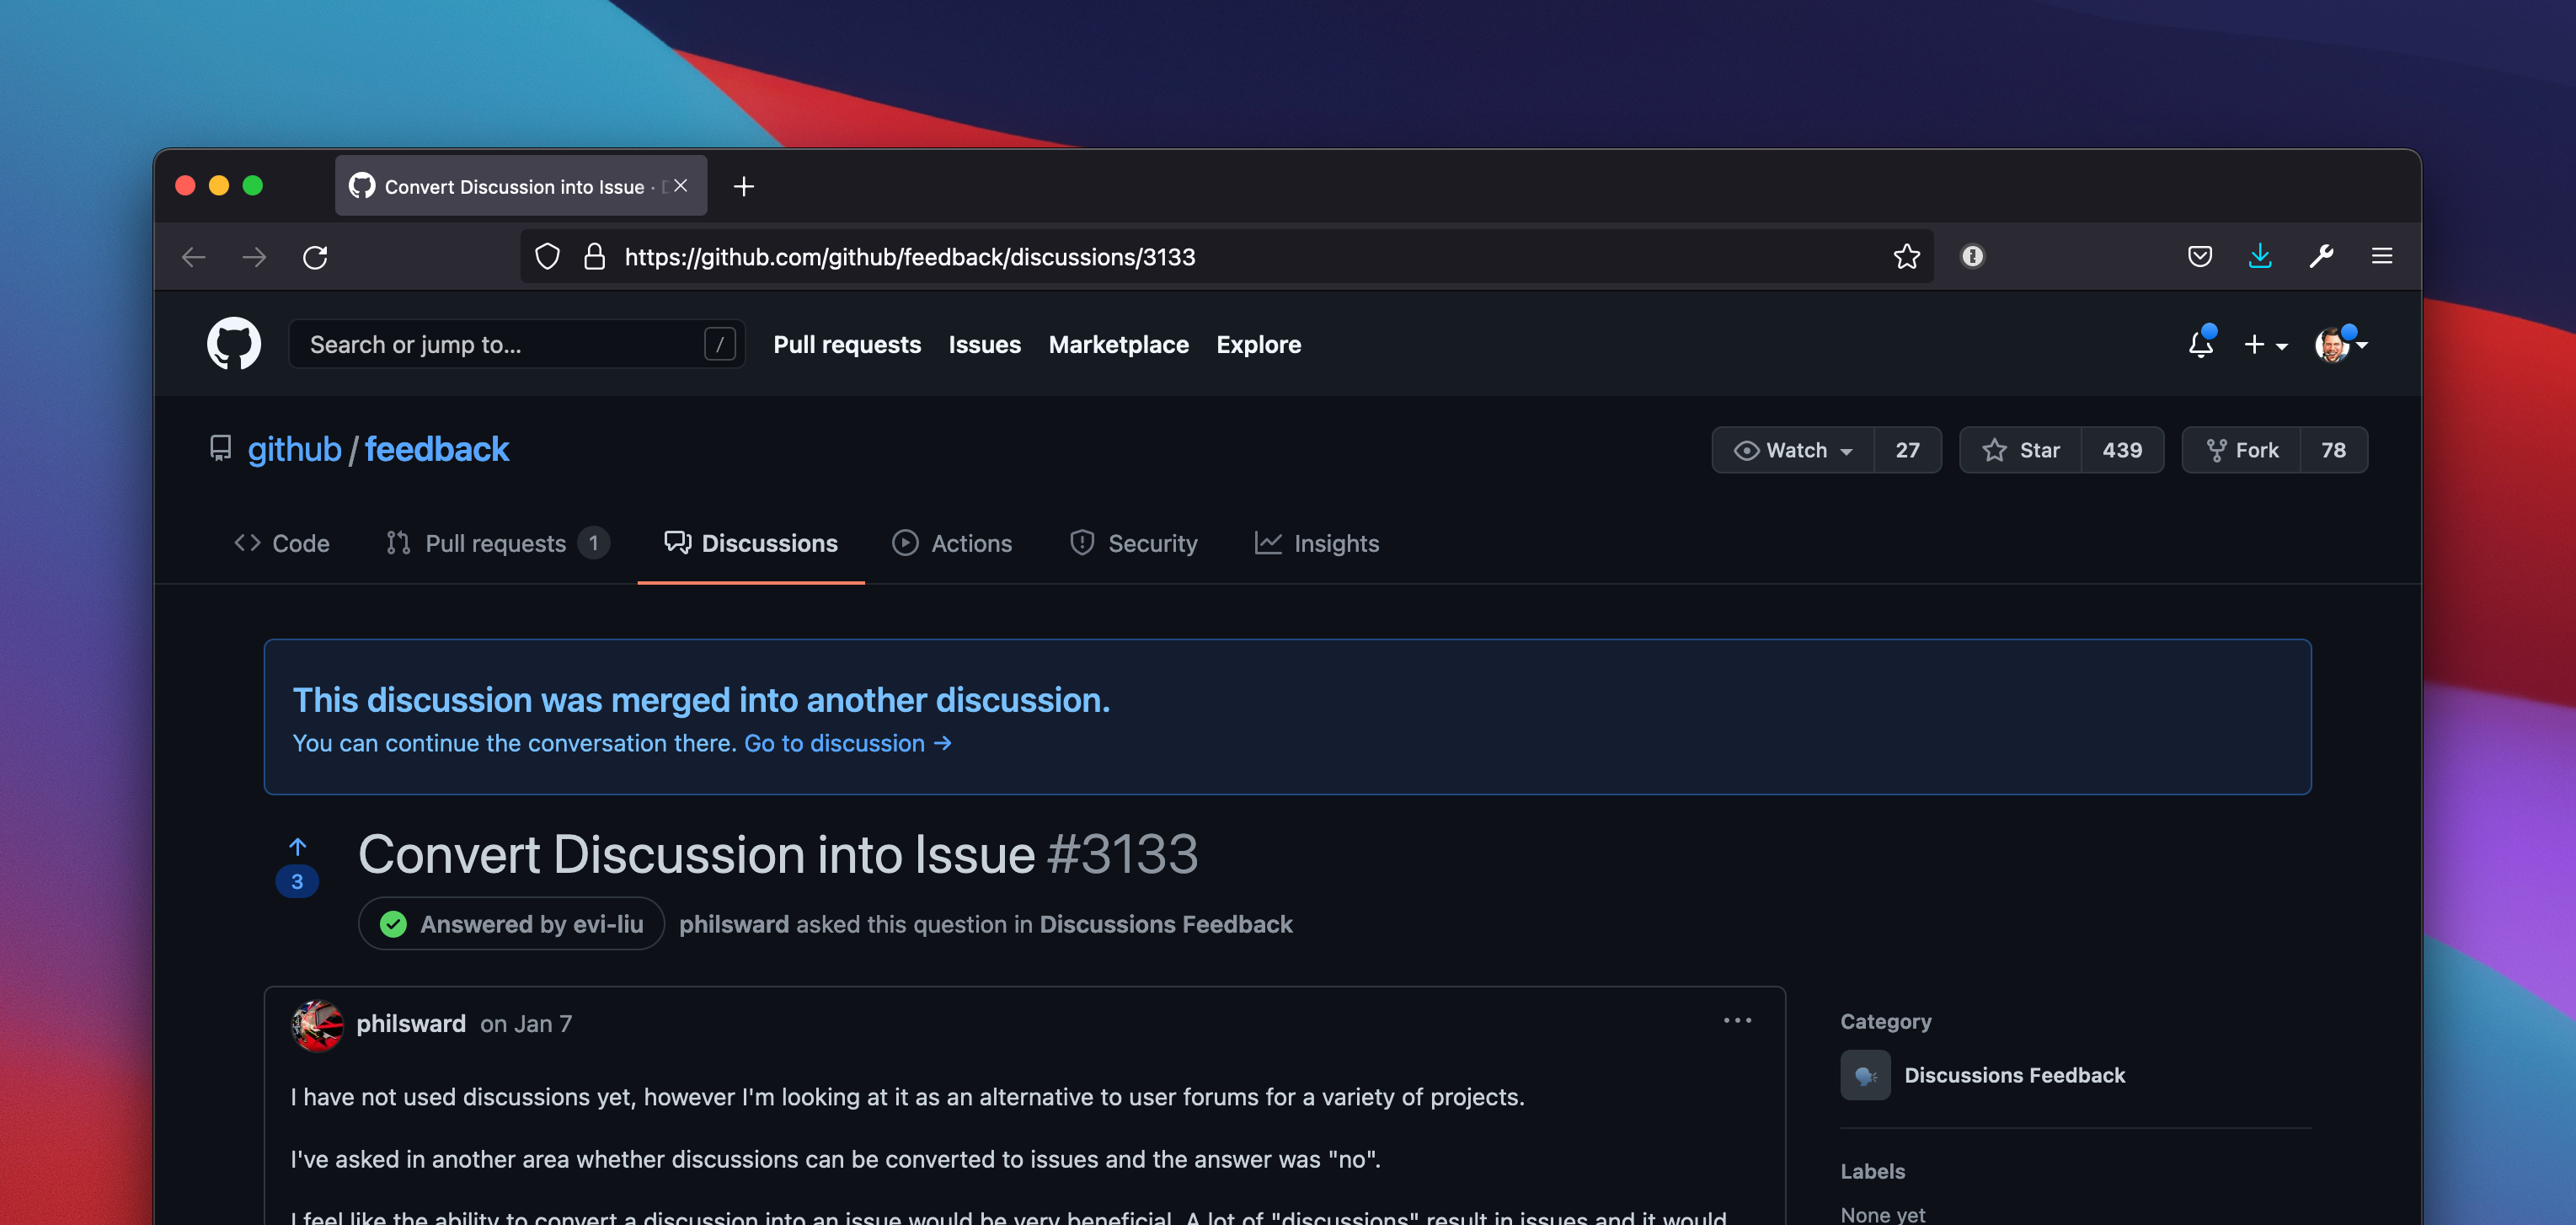This screenshot has height=1225, width=2576.
Task: Open the user avatar menu
Action: [x=2341, y=344]
